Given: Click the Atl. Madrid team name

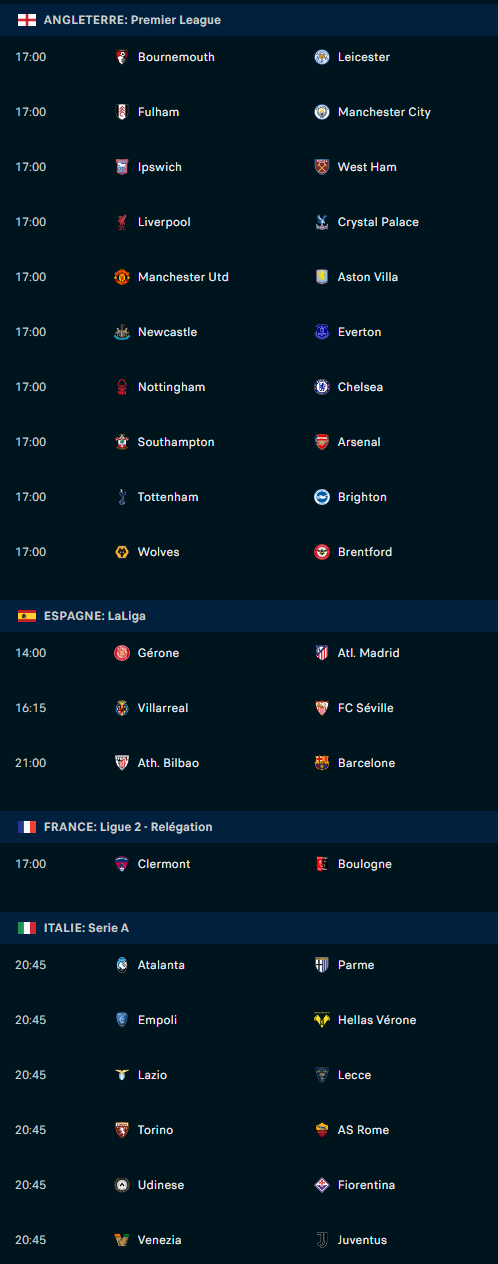Looking at the screenshot, I should (368, 653).
